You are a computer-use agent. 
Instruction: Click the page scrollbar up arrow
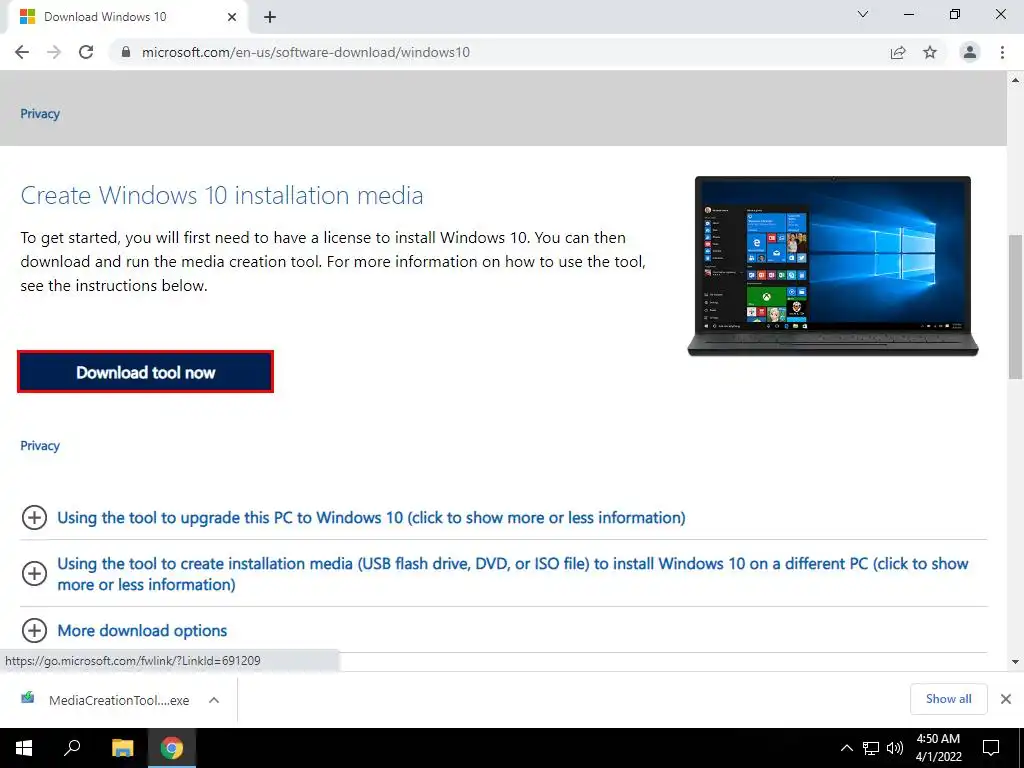pyautogui.click(x=1016, y=80)
